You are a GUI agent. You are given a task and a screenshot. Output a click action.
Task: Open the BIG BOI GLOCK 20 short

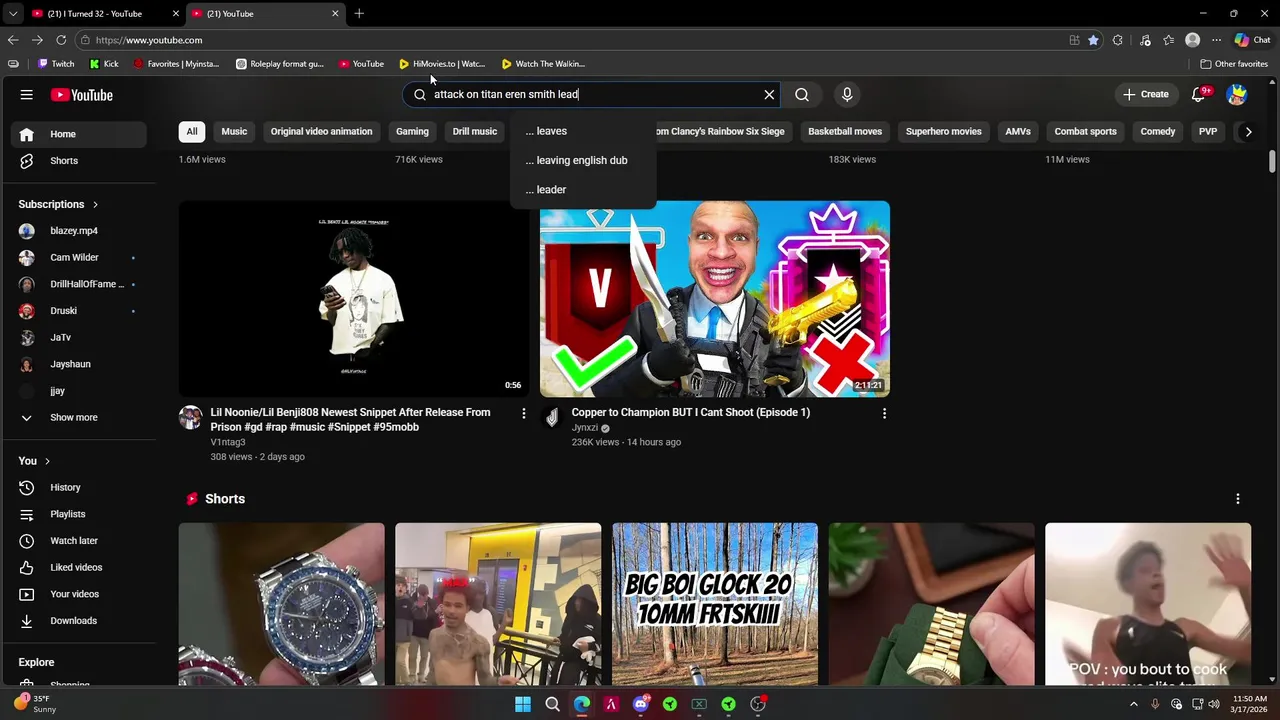click(715, 604)
